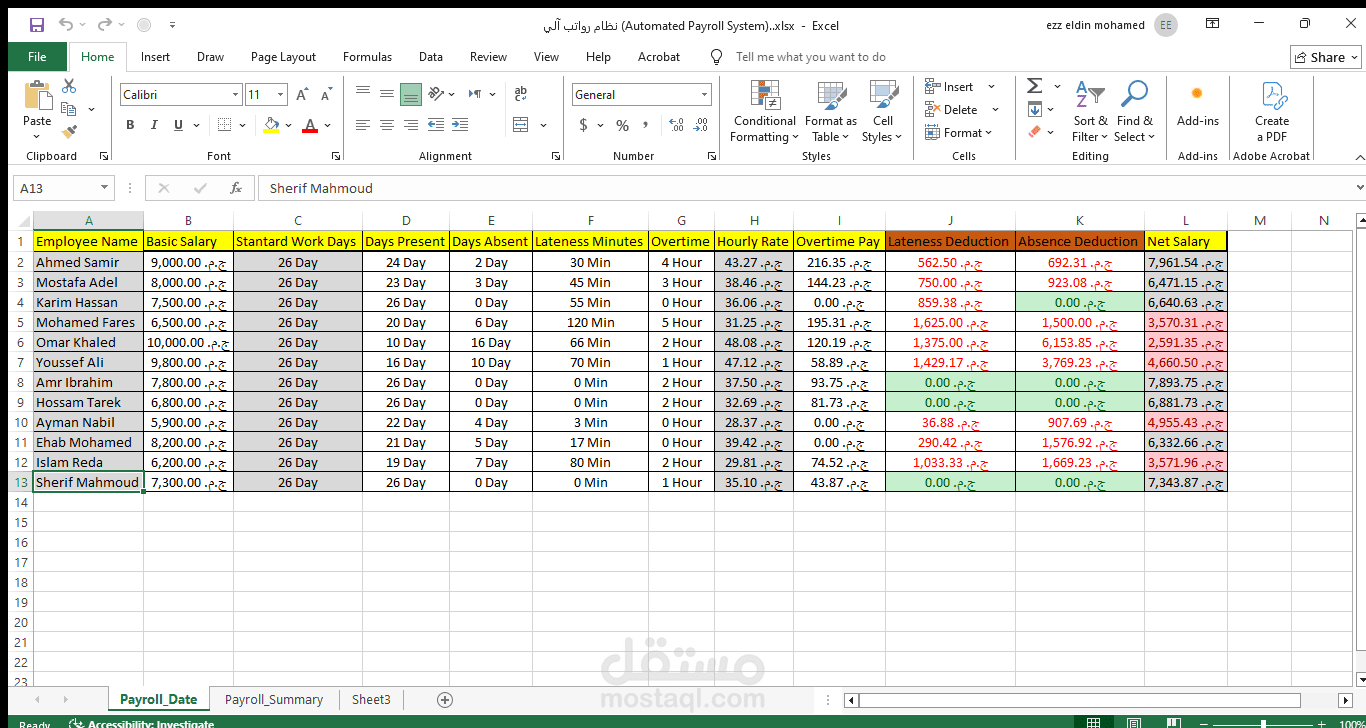Select the Find & Select icon
Viewport: 1366px width, 728px height.
[x=1133, y=112]
